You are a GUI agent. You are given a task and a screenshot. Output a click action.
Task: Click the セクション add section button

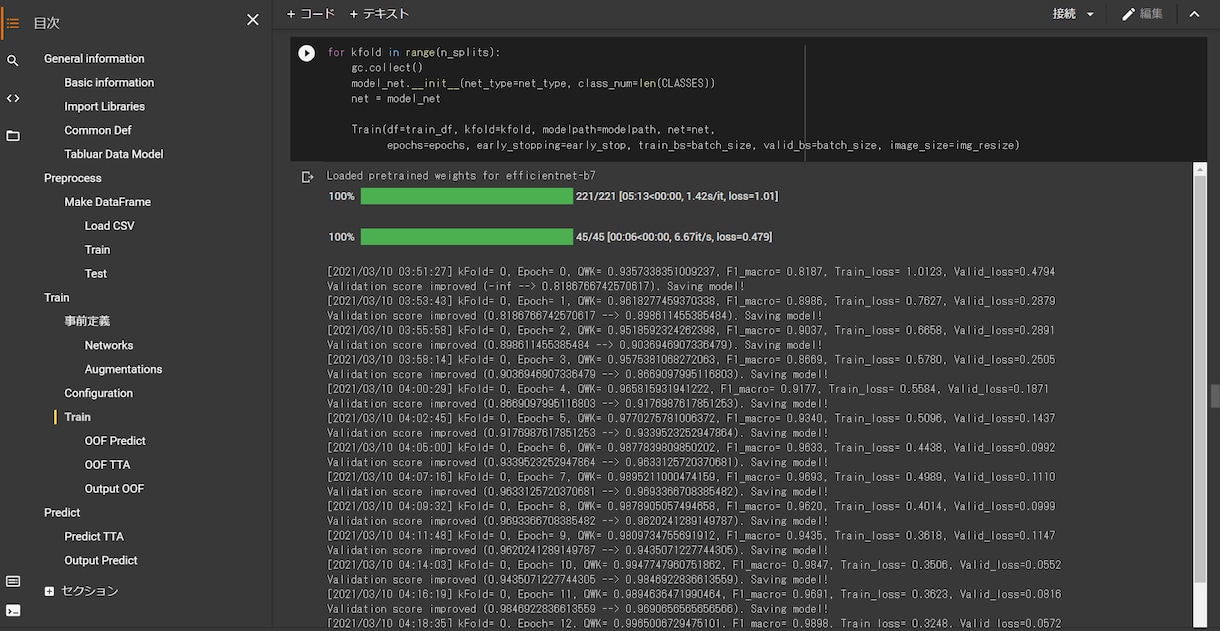81,591
